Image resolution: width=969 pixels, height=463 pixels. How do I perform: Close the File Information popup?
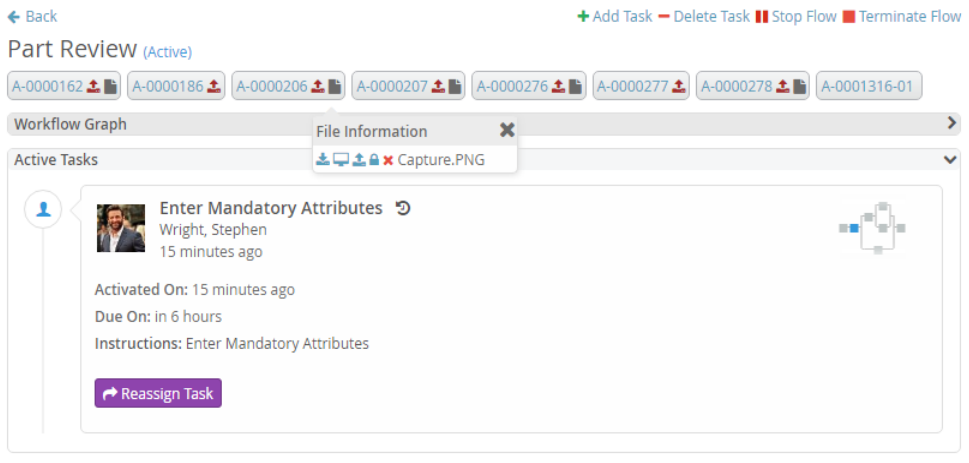tap(507, 130)
